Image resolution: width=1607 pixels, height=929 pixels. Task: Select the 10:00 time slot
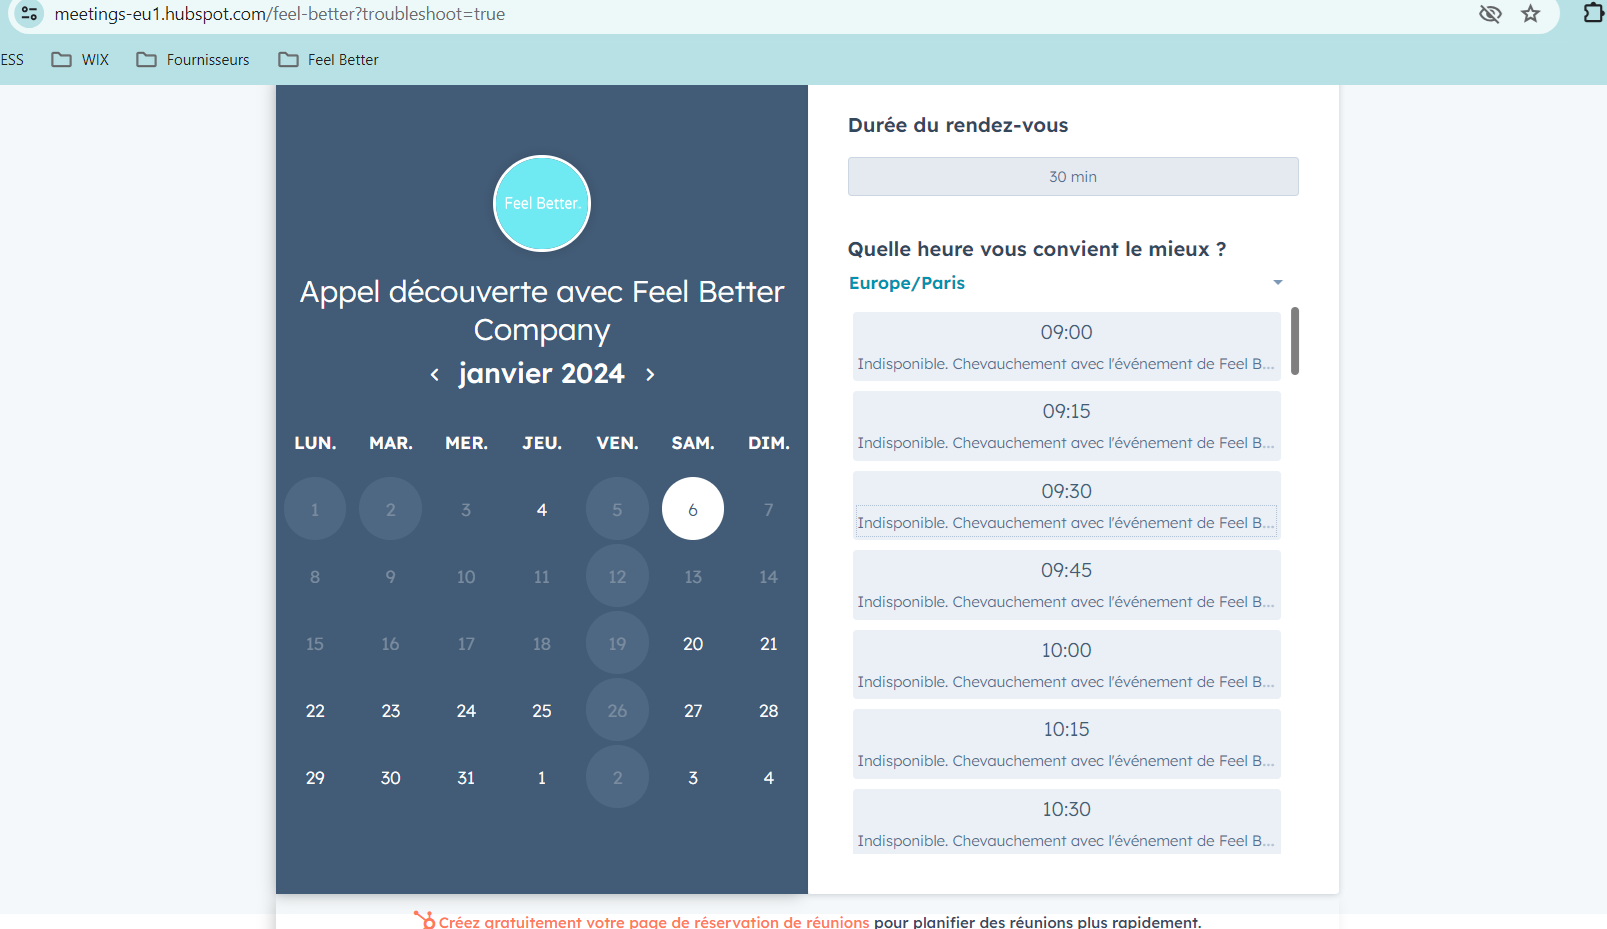[1066, 664]
